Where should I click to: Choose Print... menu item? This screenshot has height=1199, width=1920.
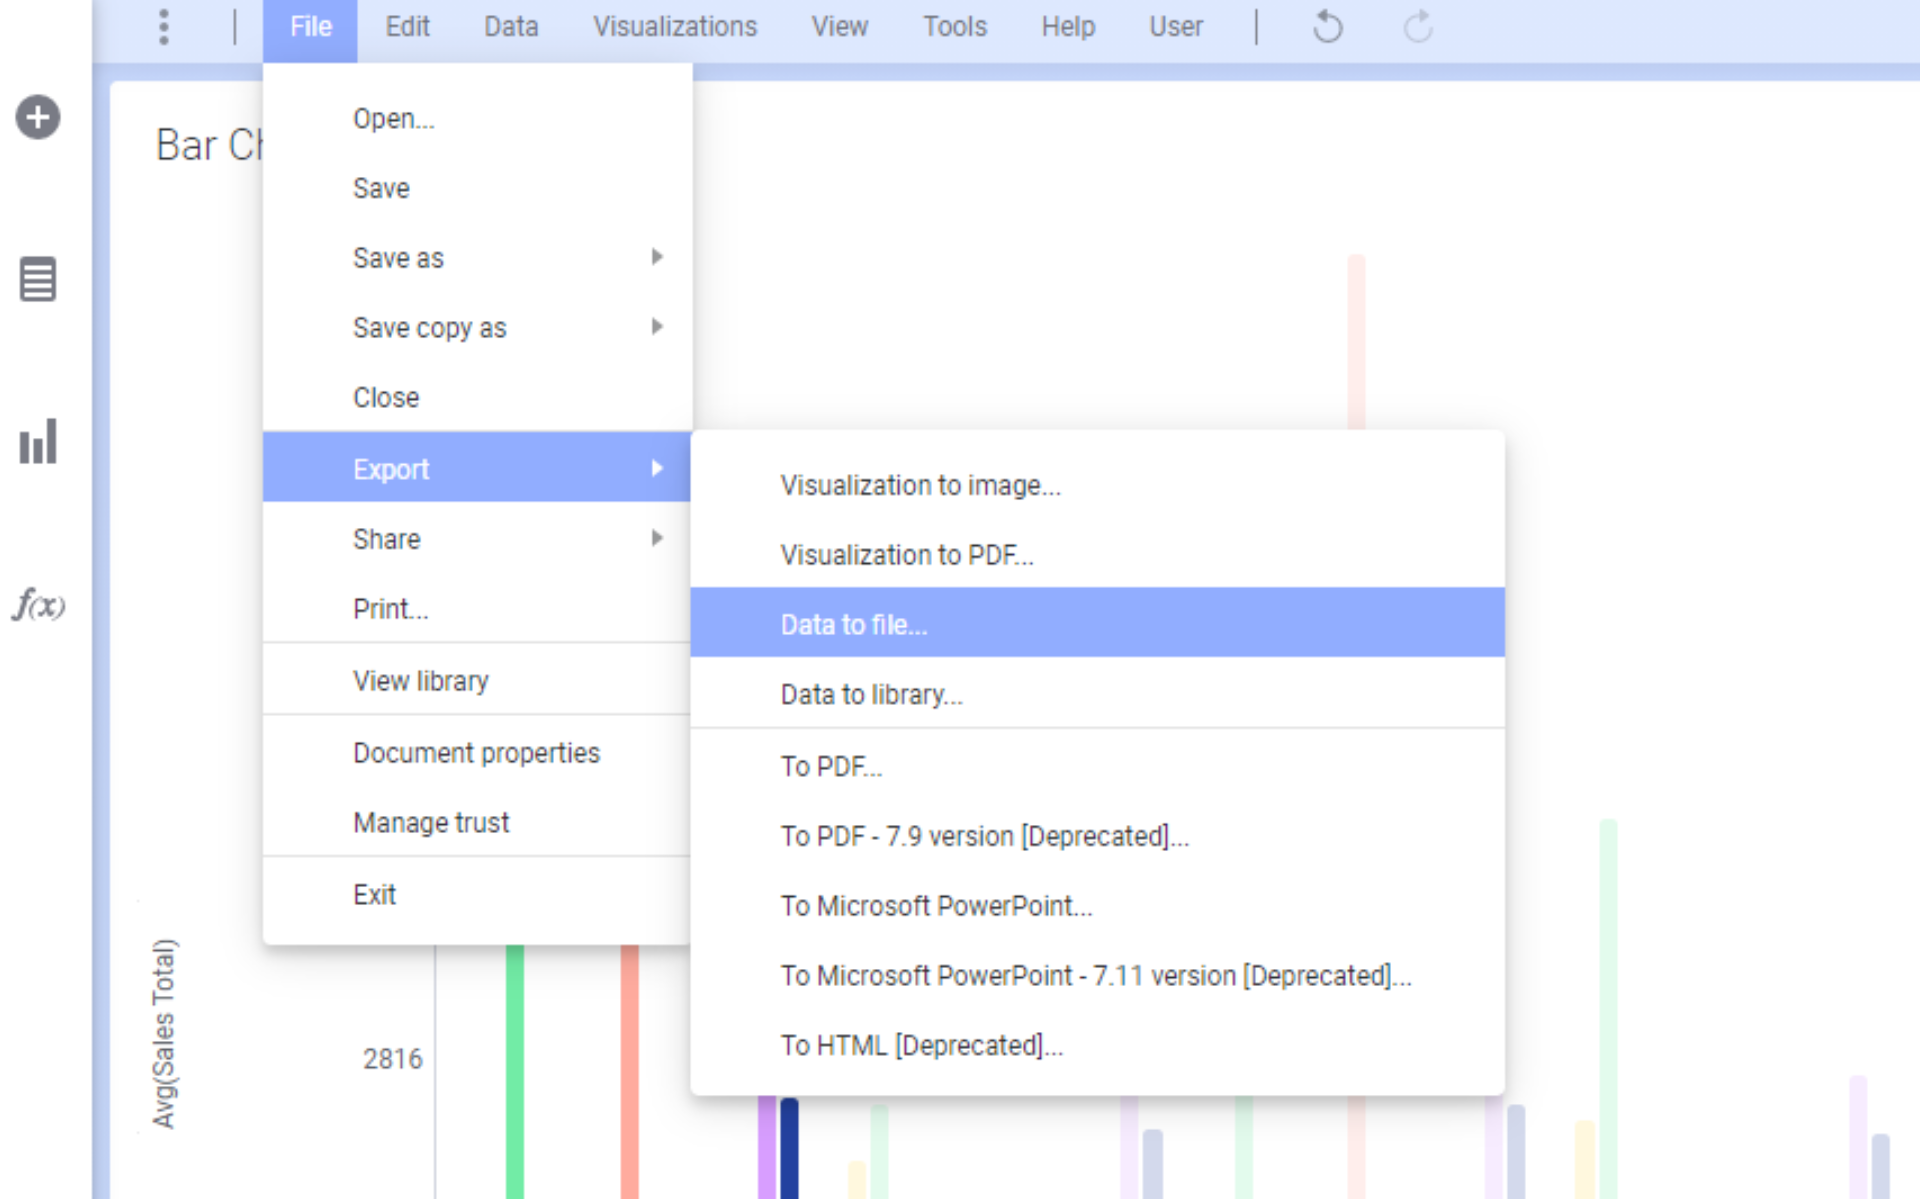477,609
